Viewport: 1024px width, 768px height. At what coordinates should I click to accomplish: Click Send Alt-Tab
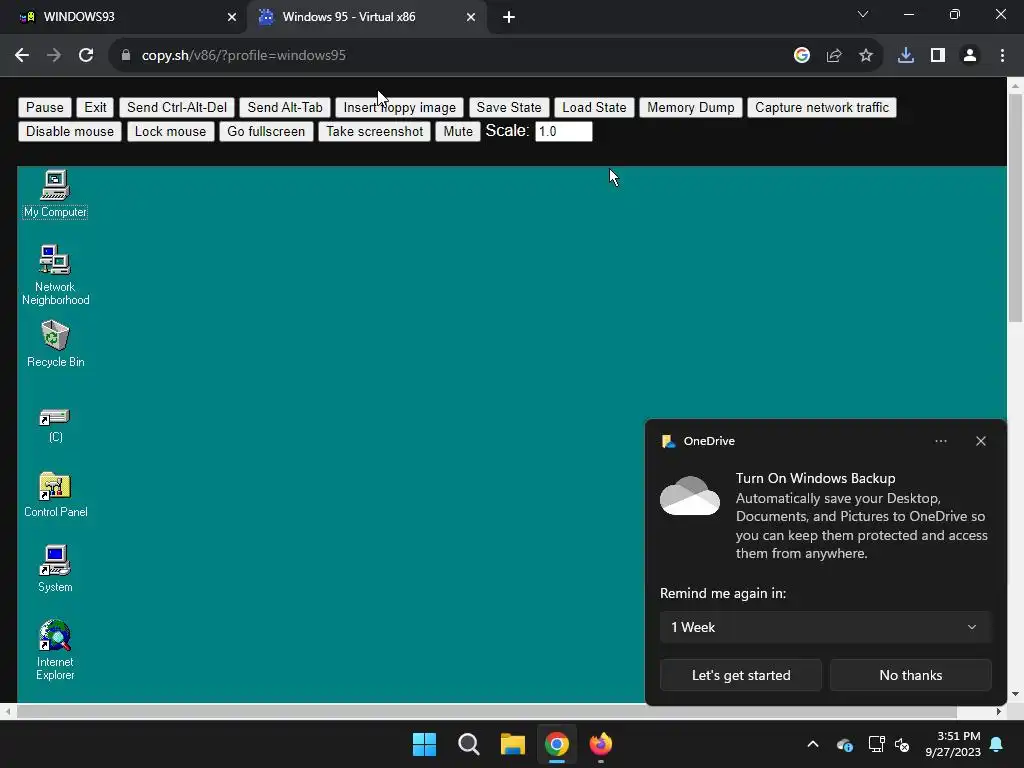pos(285,107)
